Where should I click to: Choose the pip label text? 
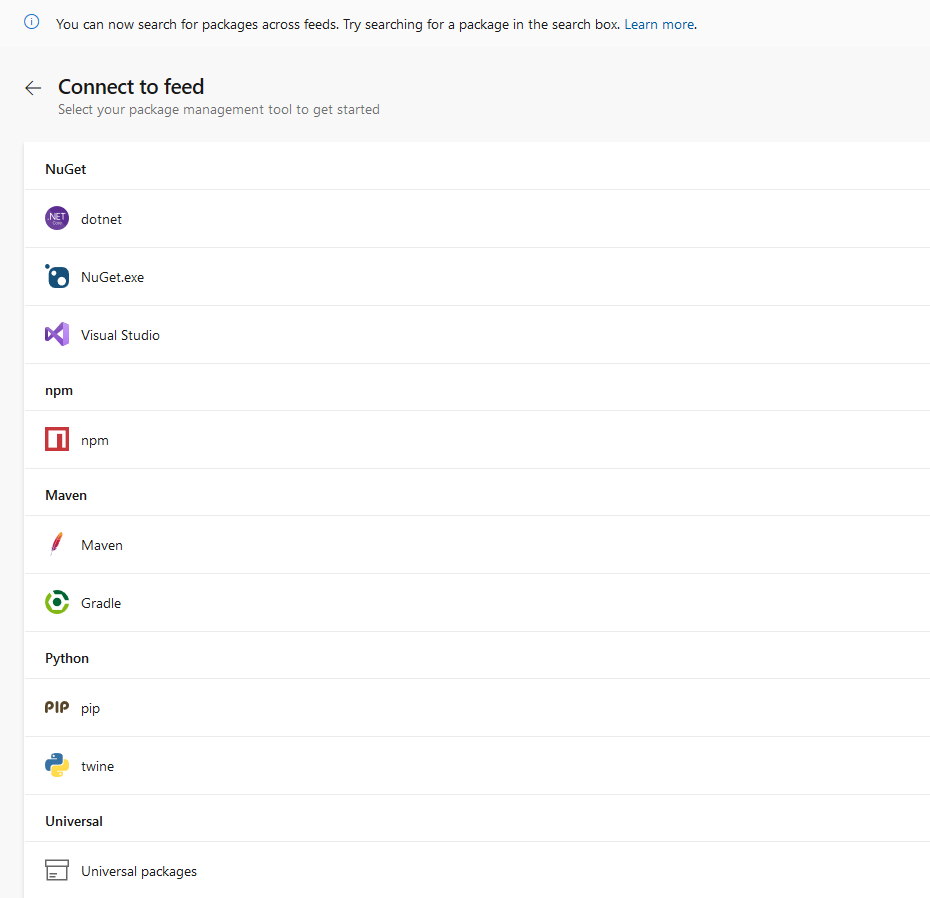pos(91,708)
